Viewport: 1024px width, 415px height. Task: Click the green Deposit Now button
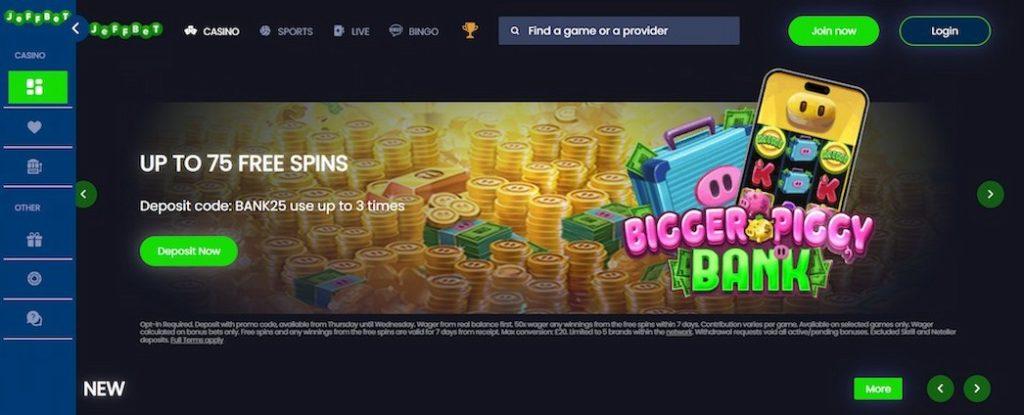(189, 251)
